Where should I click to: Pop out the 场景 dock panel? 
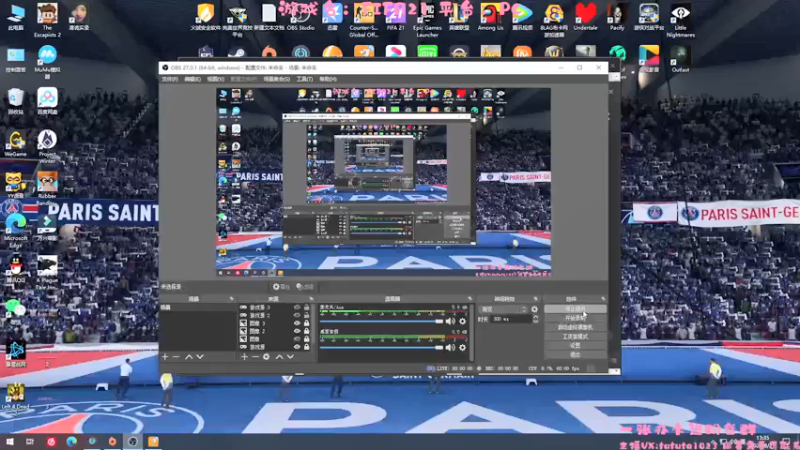coord(231,299)
